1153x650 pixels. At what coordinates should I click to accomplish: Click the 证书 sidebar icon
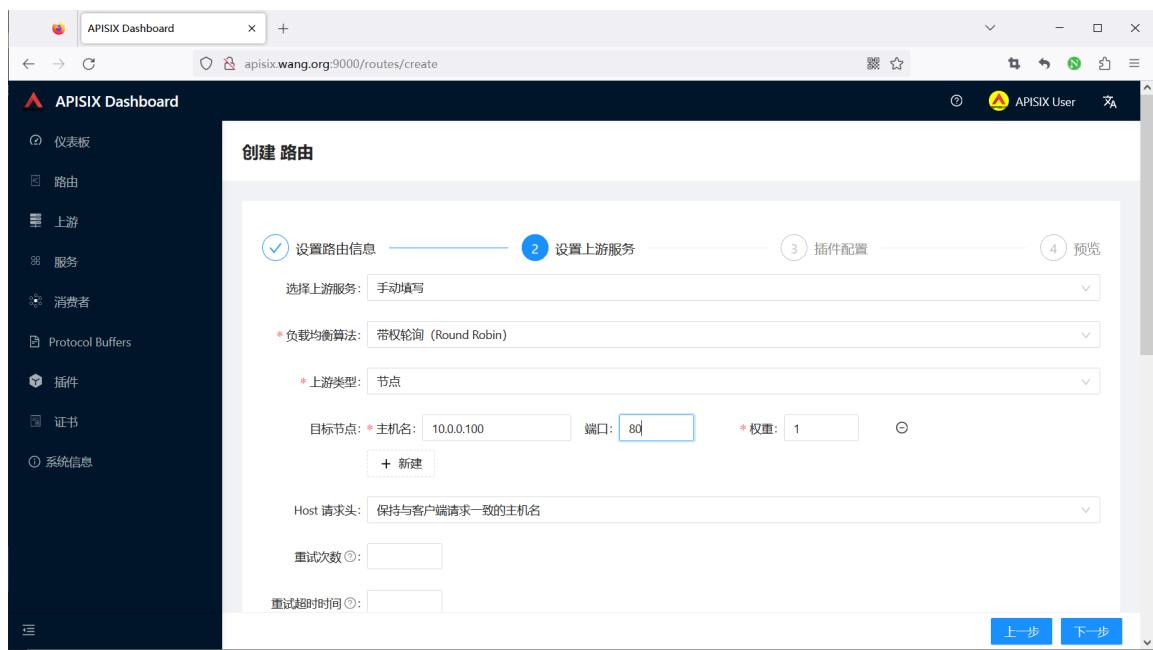click(35, 421)
